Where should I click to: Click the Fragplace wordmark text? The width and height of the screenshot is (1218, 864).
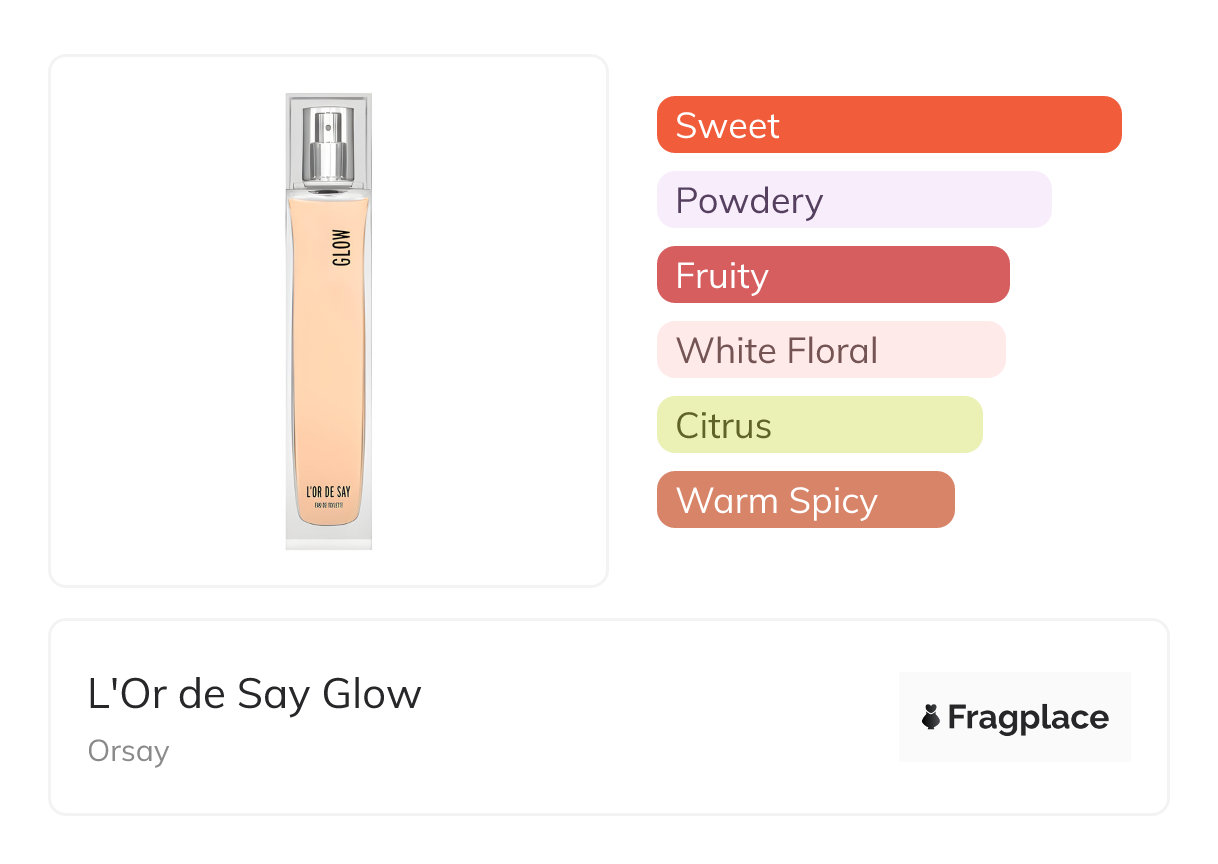point(1027,718)
